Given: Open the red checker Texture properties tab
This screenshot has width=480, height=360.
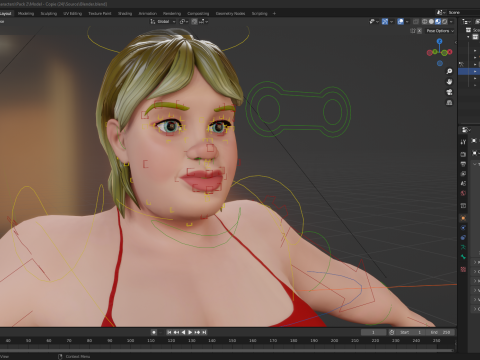Looking at the screenshot, I should click(463, 269).
